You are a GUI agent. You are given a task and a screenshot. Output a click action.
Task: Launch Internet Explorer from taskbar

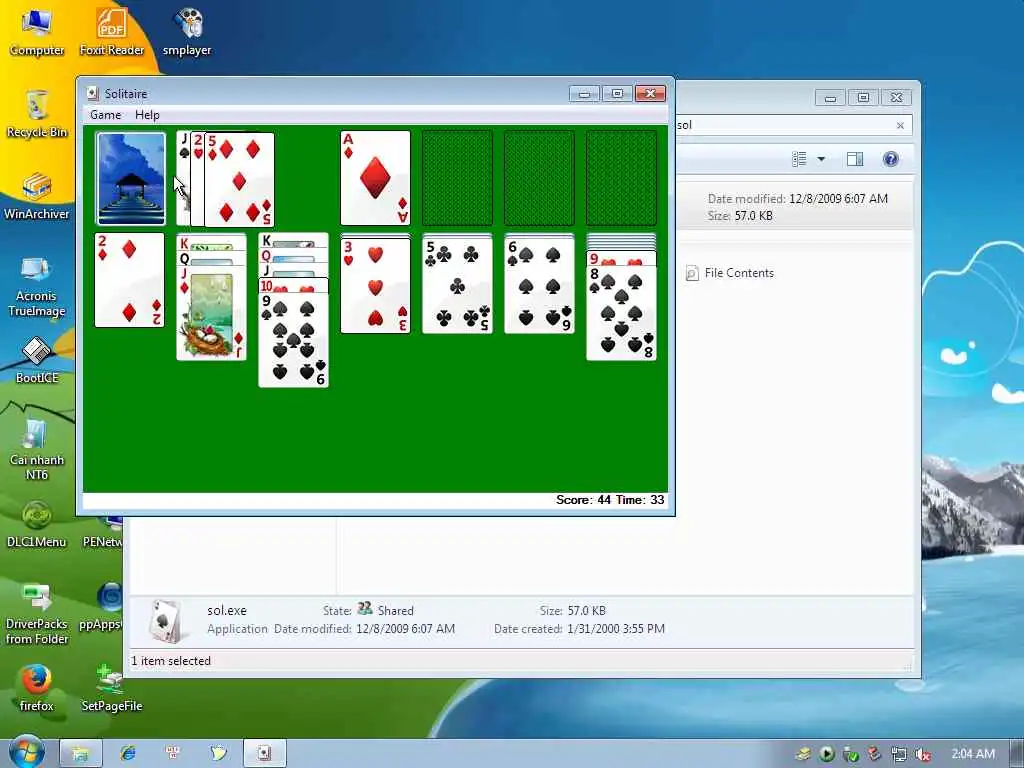[x=127, y=754]
